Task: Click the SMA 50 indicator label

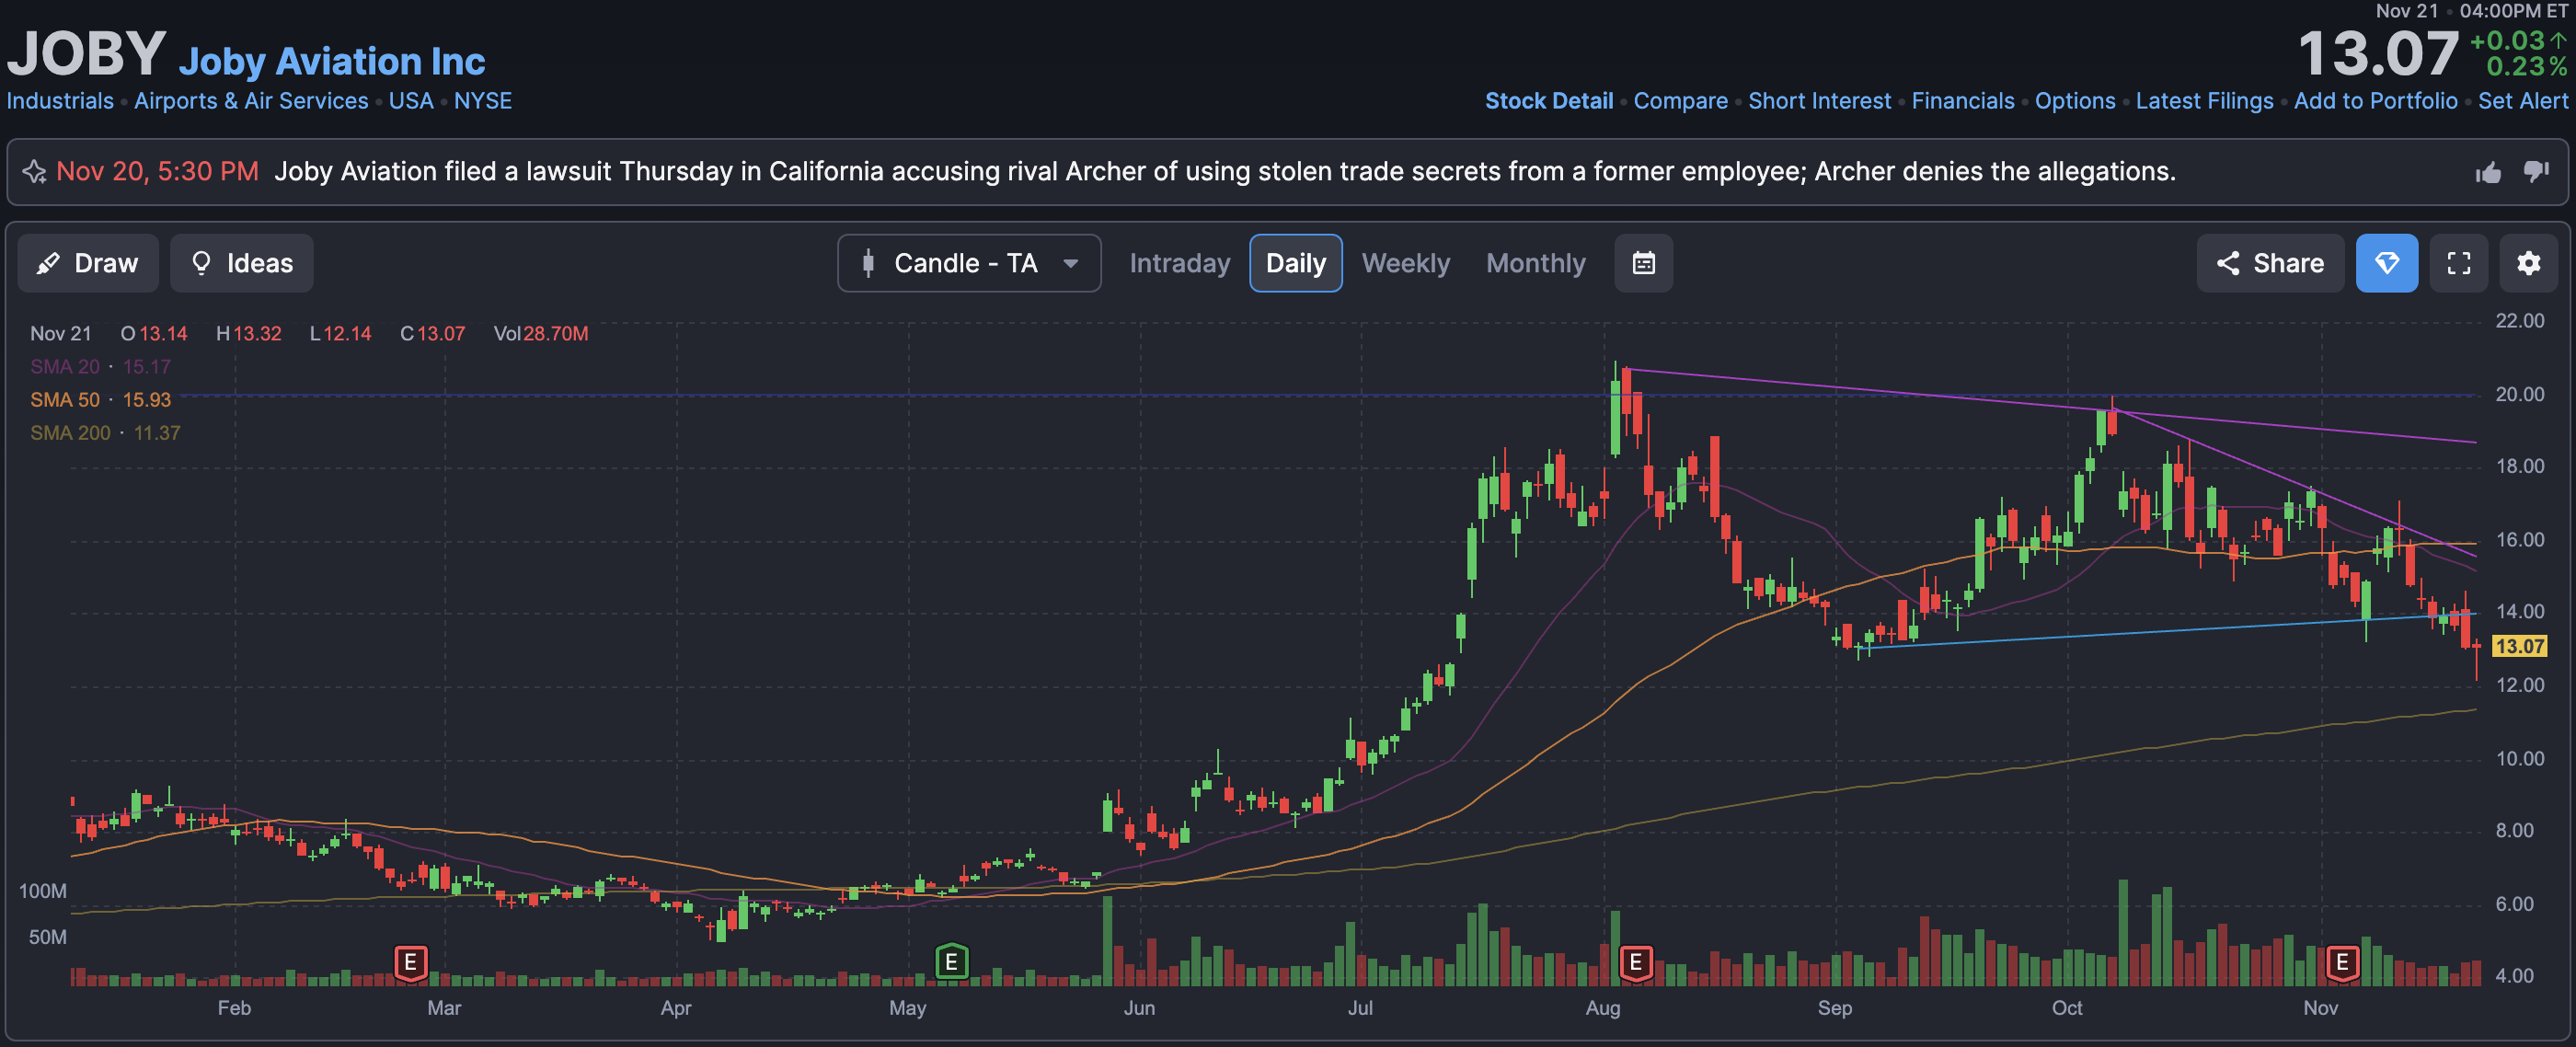Action: tap(65, 400)
